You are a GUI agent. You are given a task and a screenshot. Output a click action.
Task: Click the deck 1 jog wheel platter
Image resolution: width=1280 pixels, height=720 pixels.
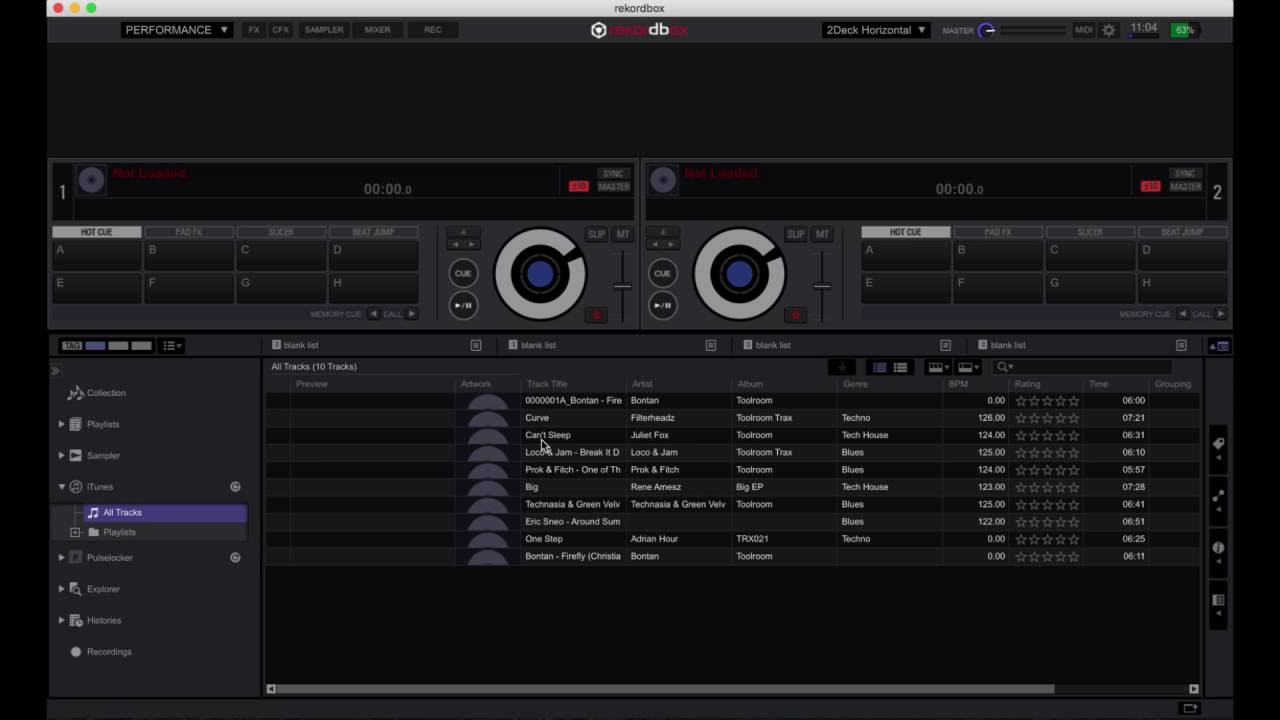540,274
